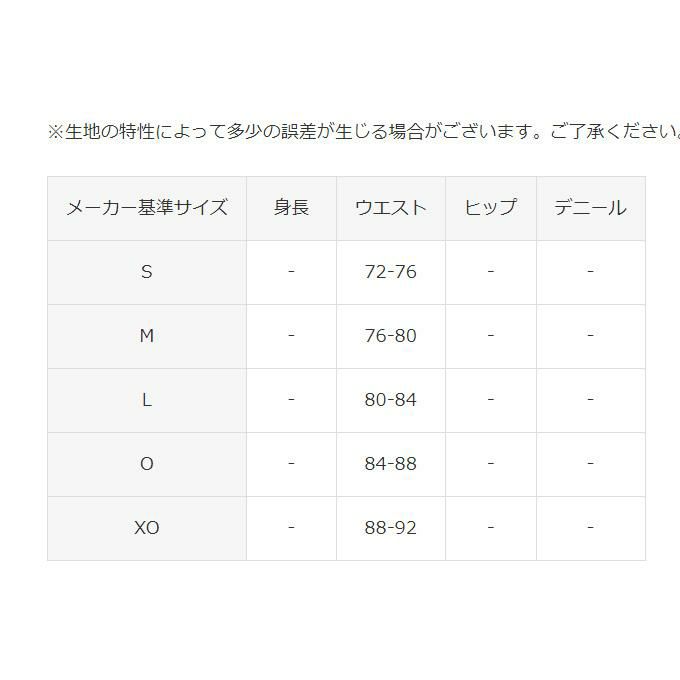The width and height of the screenshot is (680, 680).
Task: Click the M size row label
Action: (x=147, y=336)
